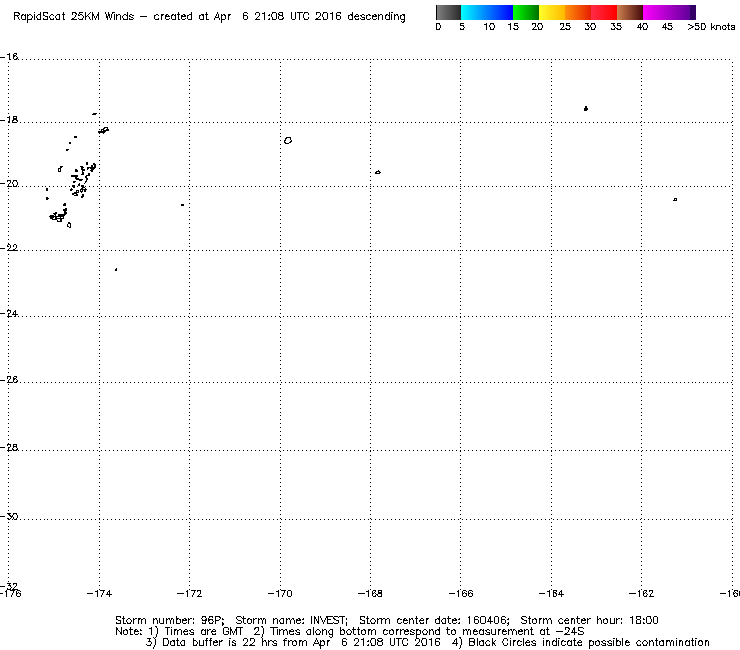
Task: Click the 'RapidScat 25KM Winds' title text
Action: (74, 17)
